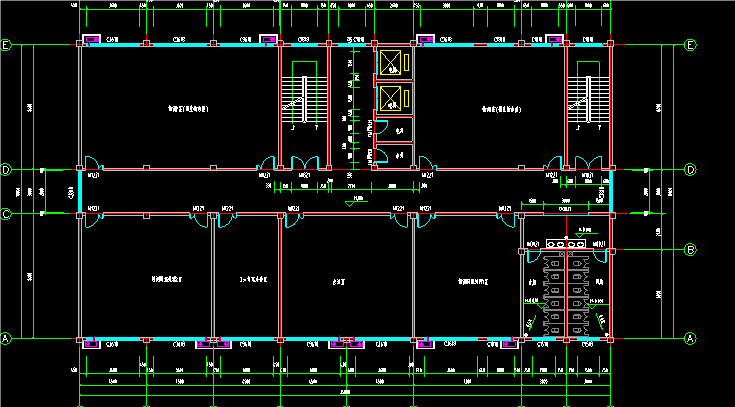Pick the axis bubble D on the right edge

[x=690, y=170]
